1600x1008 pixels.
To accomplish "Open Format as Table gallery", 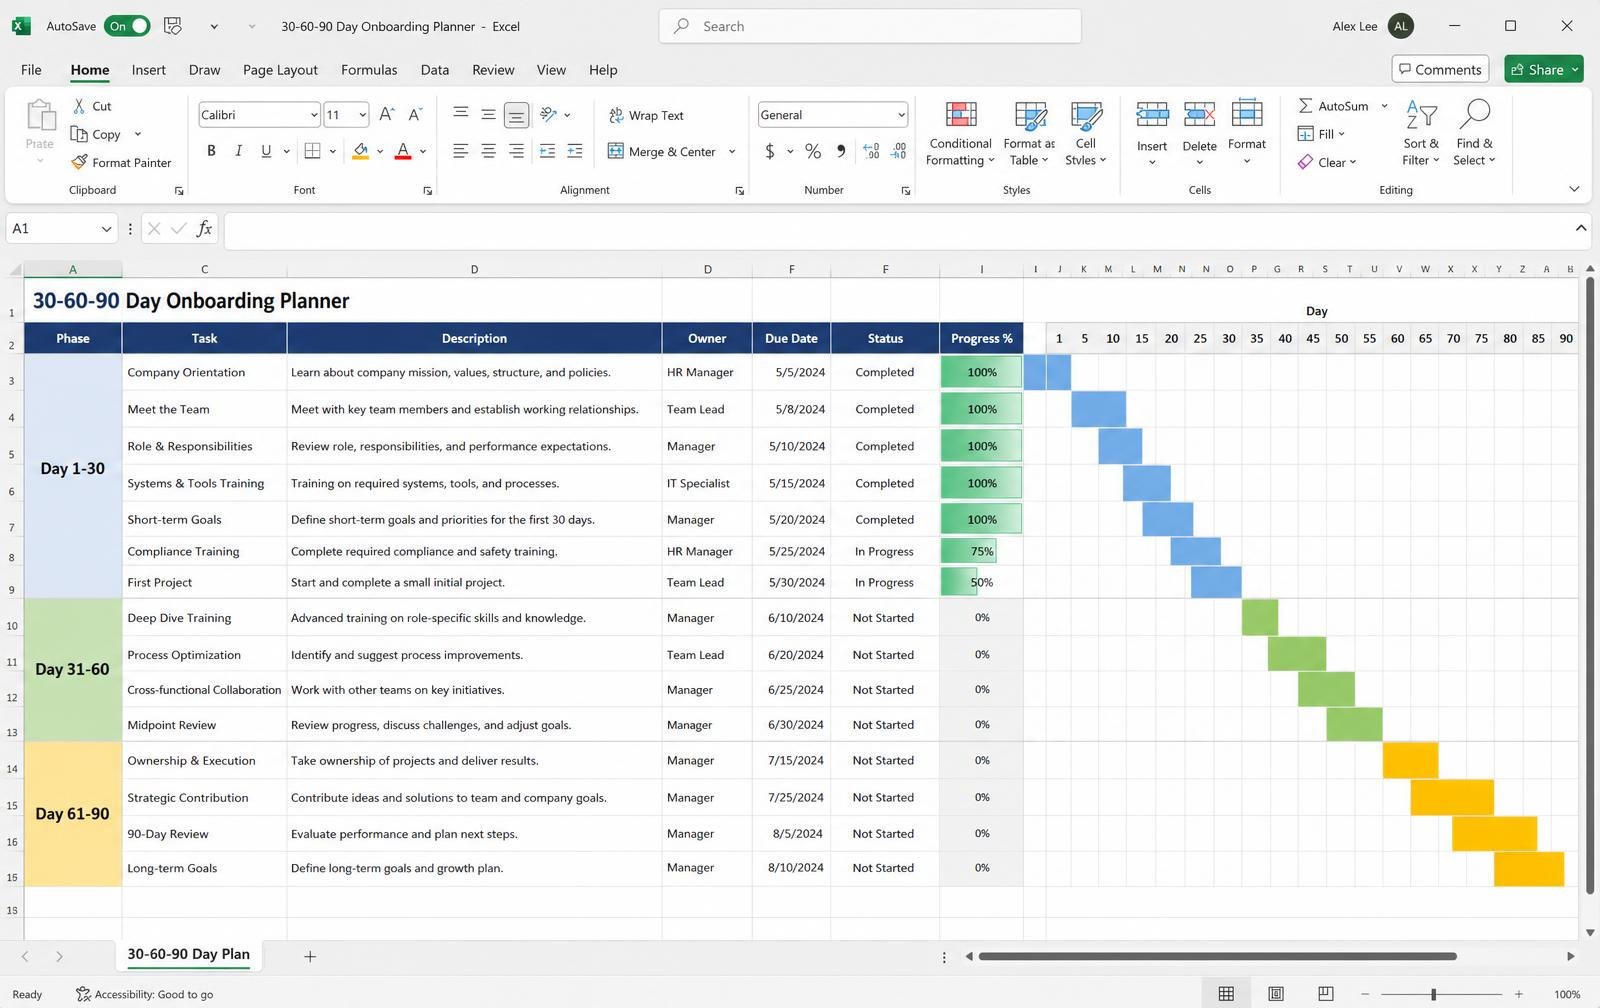I will (1029, 133).
